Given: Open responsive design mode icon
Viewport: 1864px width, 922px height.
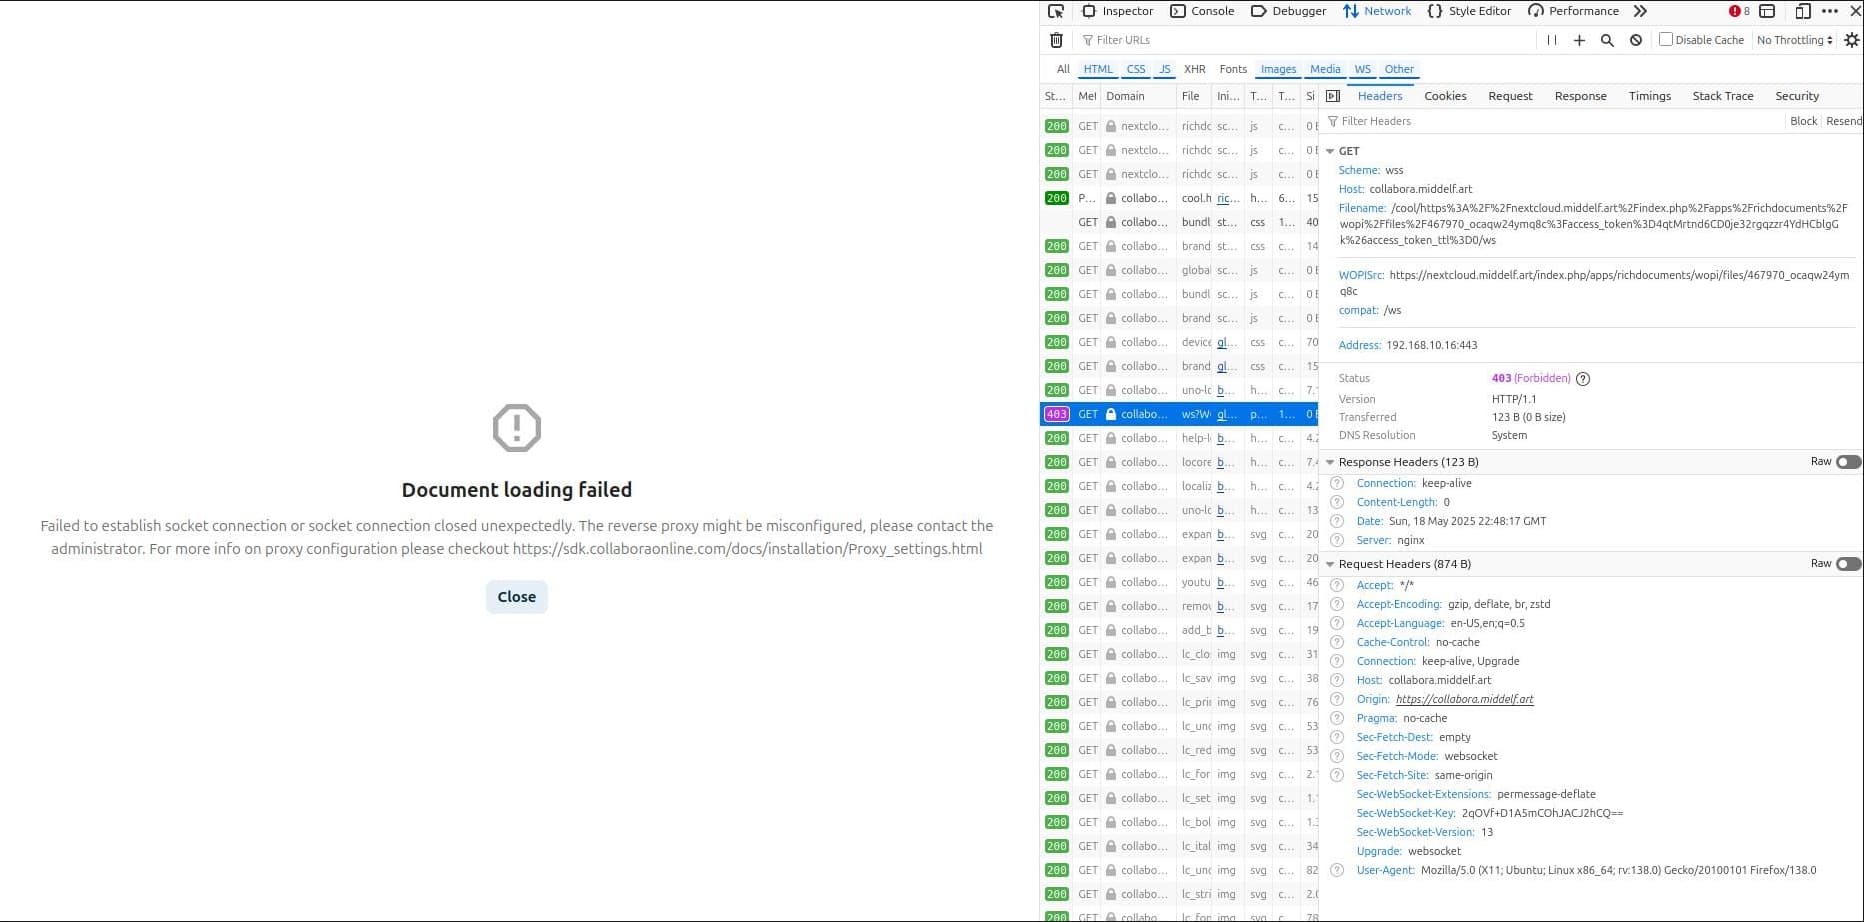Looking at the screenshot, I should (1803, 11).
